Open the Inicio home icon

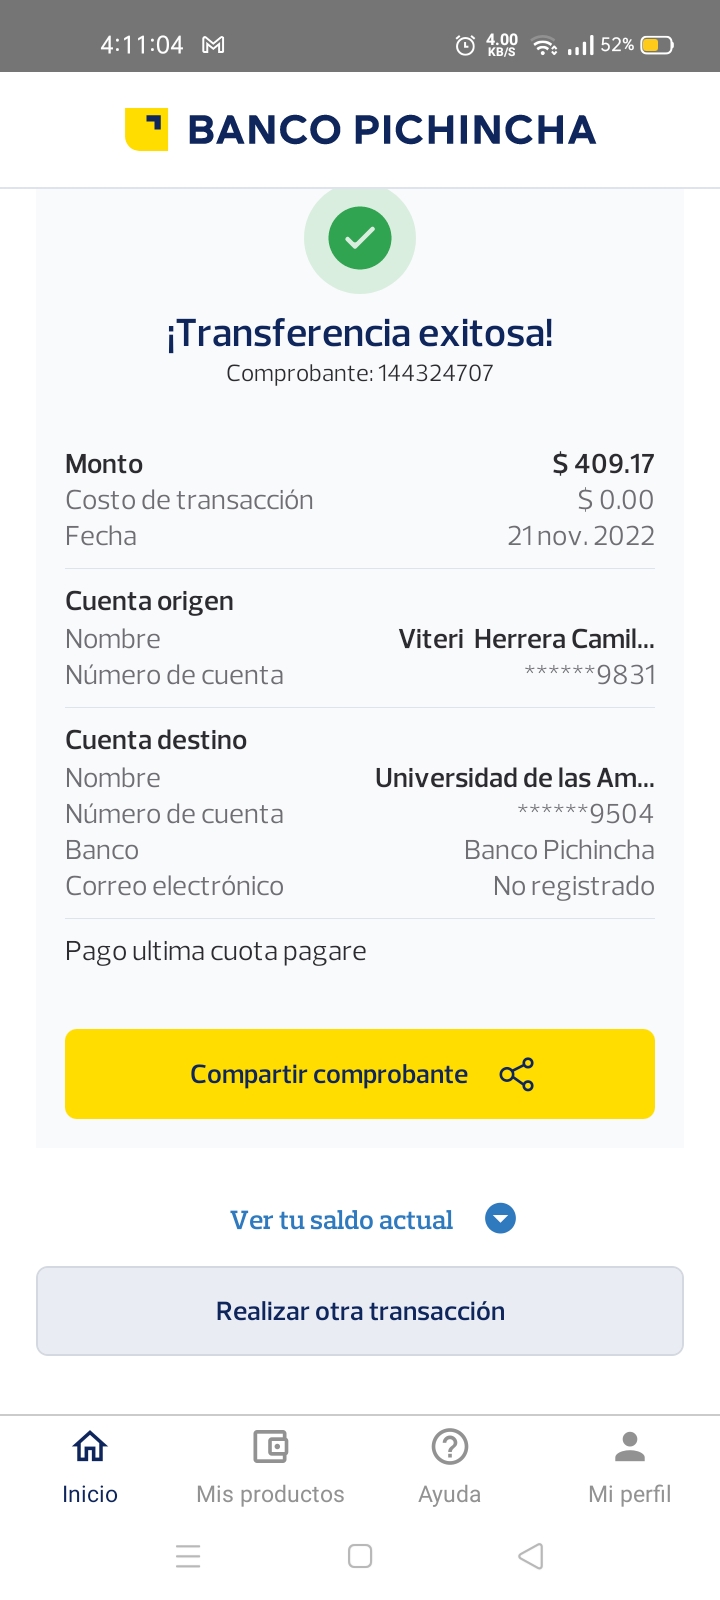(90, 1446)
